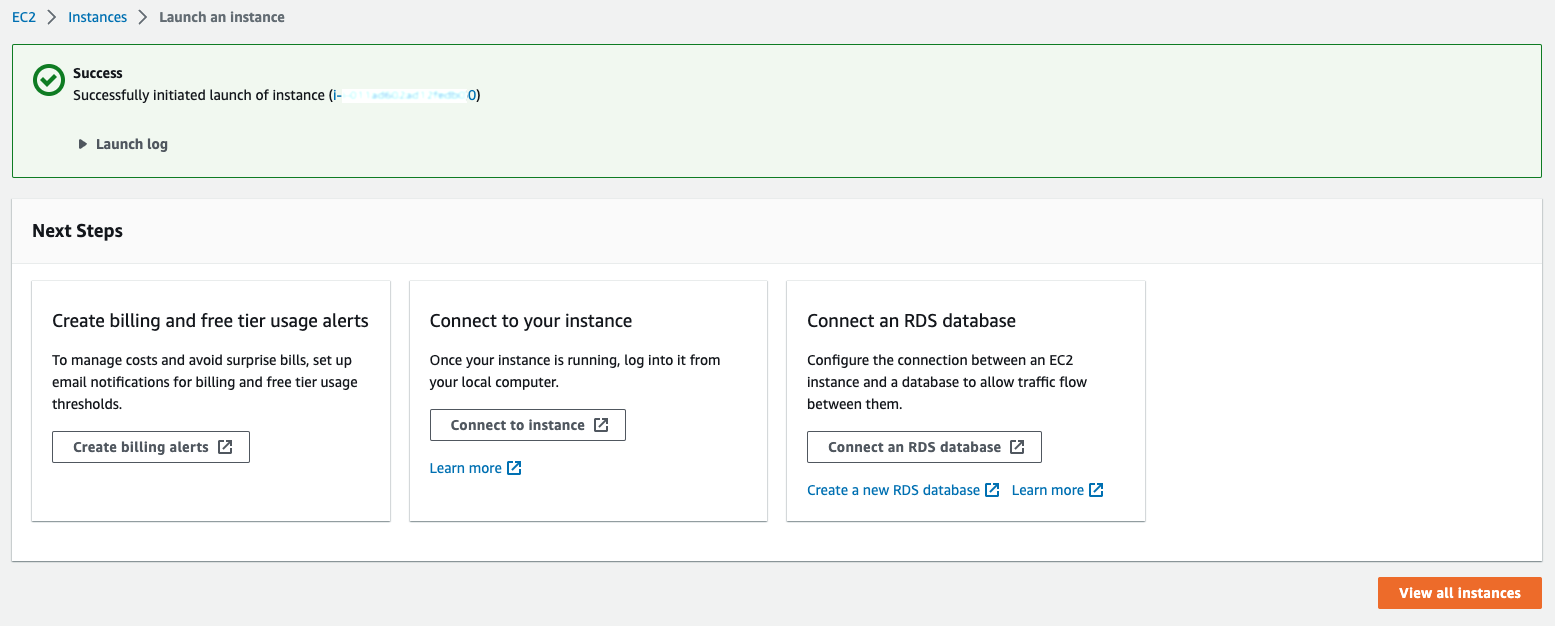Click external-link icon in Create billing alerts button
This screenshot has width=1555, height=626.
(x=225, y=447)
